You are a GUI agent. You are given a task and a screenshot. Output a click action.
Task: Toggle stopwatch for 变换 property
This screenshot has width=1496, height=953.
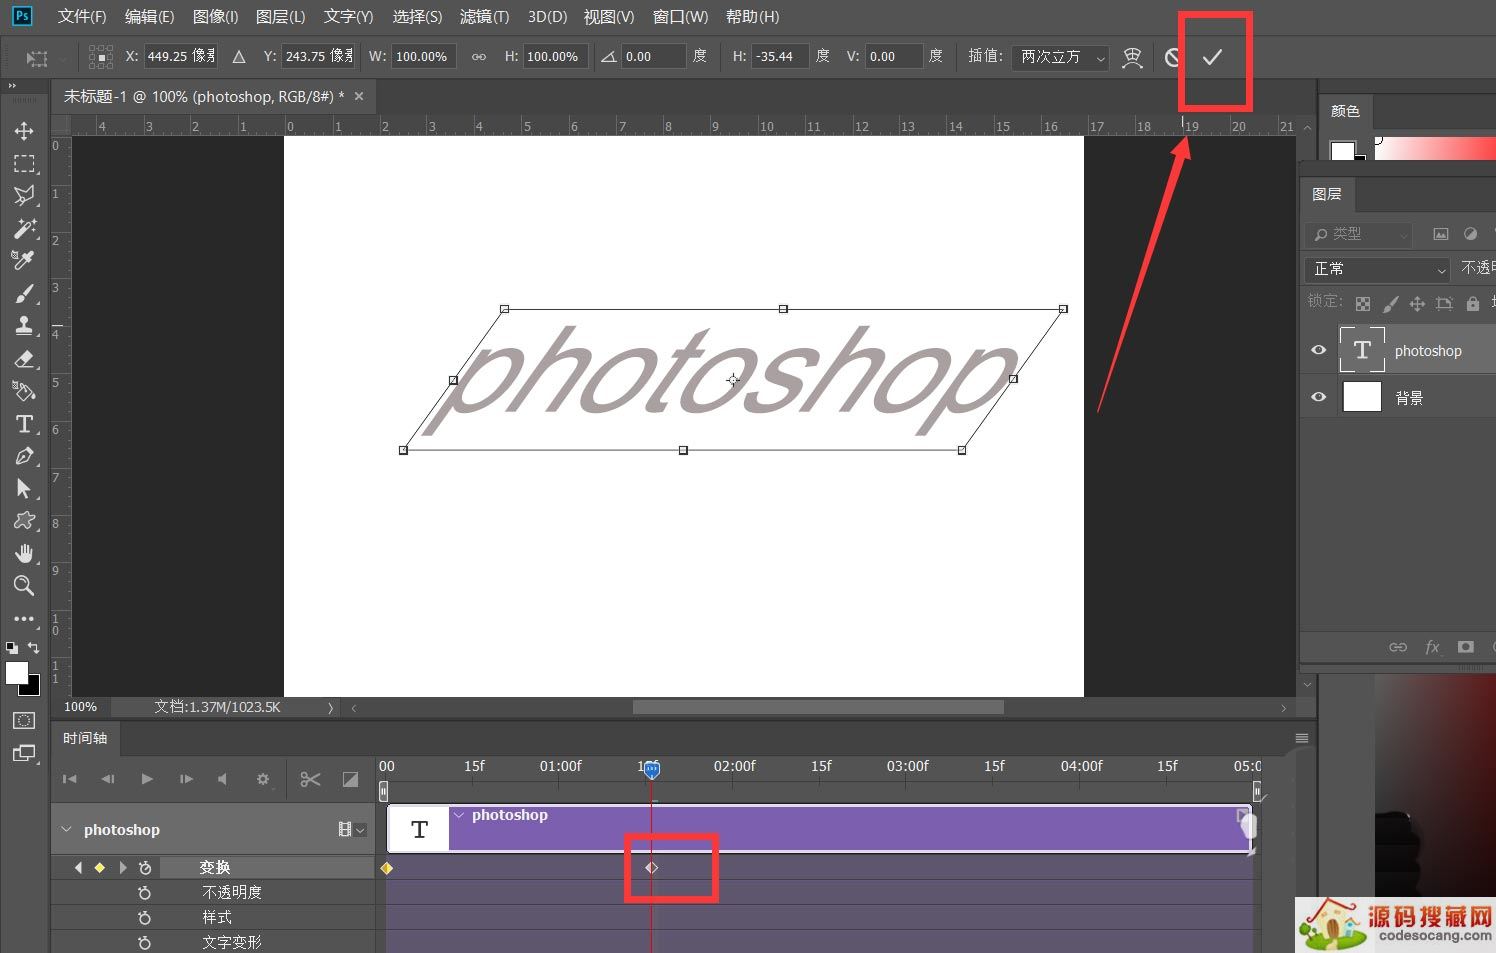click(145, 868)
